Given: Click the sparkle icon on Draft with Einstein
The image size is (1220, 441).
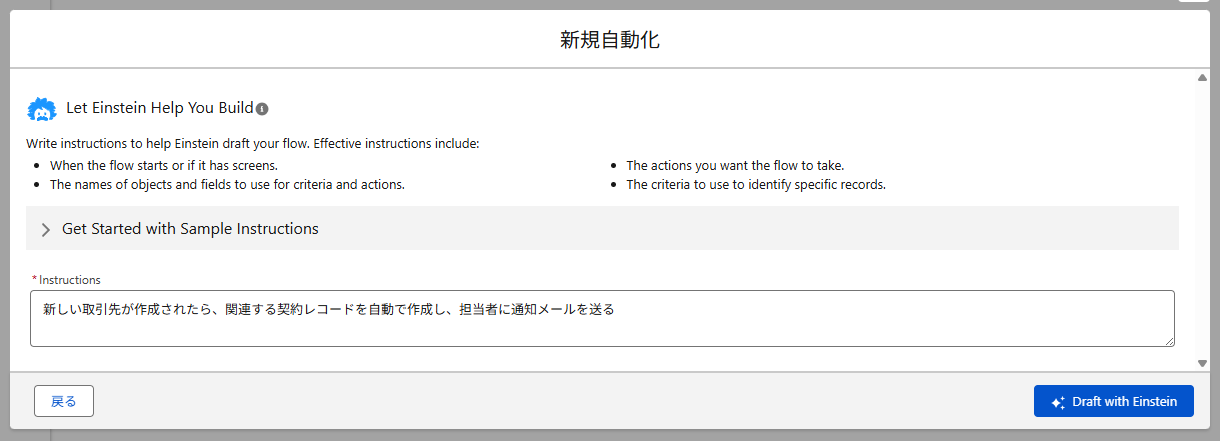Looking at the screenshot, I should click(1058, 402).
